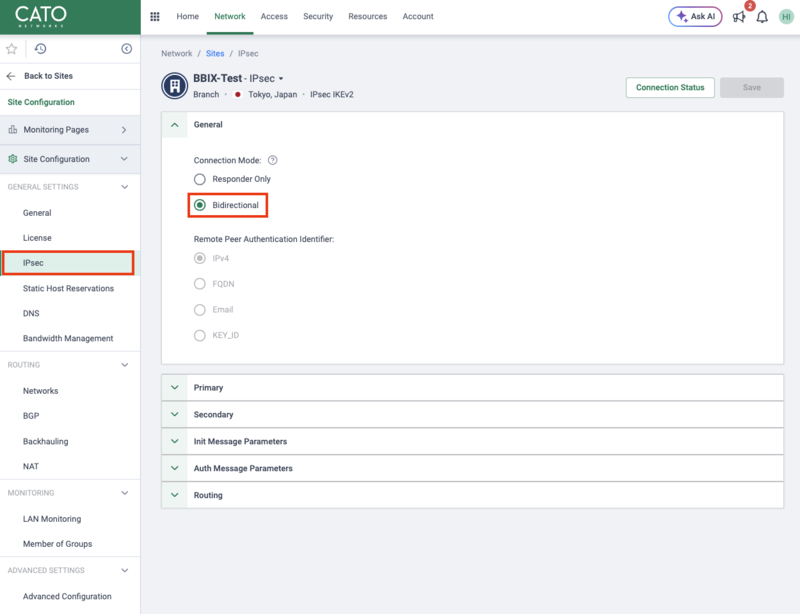The width and height of the screenshot is (800, 614).
Task: Click Network in the breadcrumb
Action: (177, 54)
